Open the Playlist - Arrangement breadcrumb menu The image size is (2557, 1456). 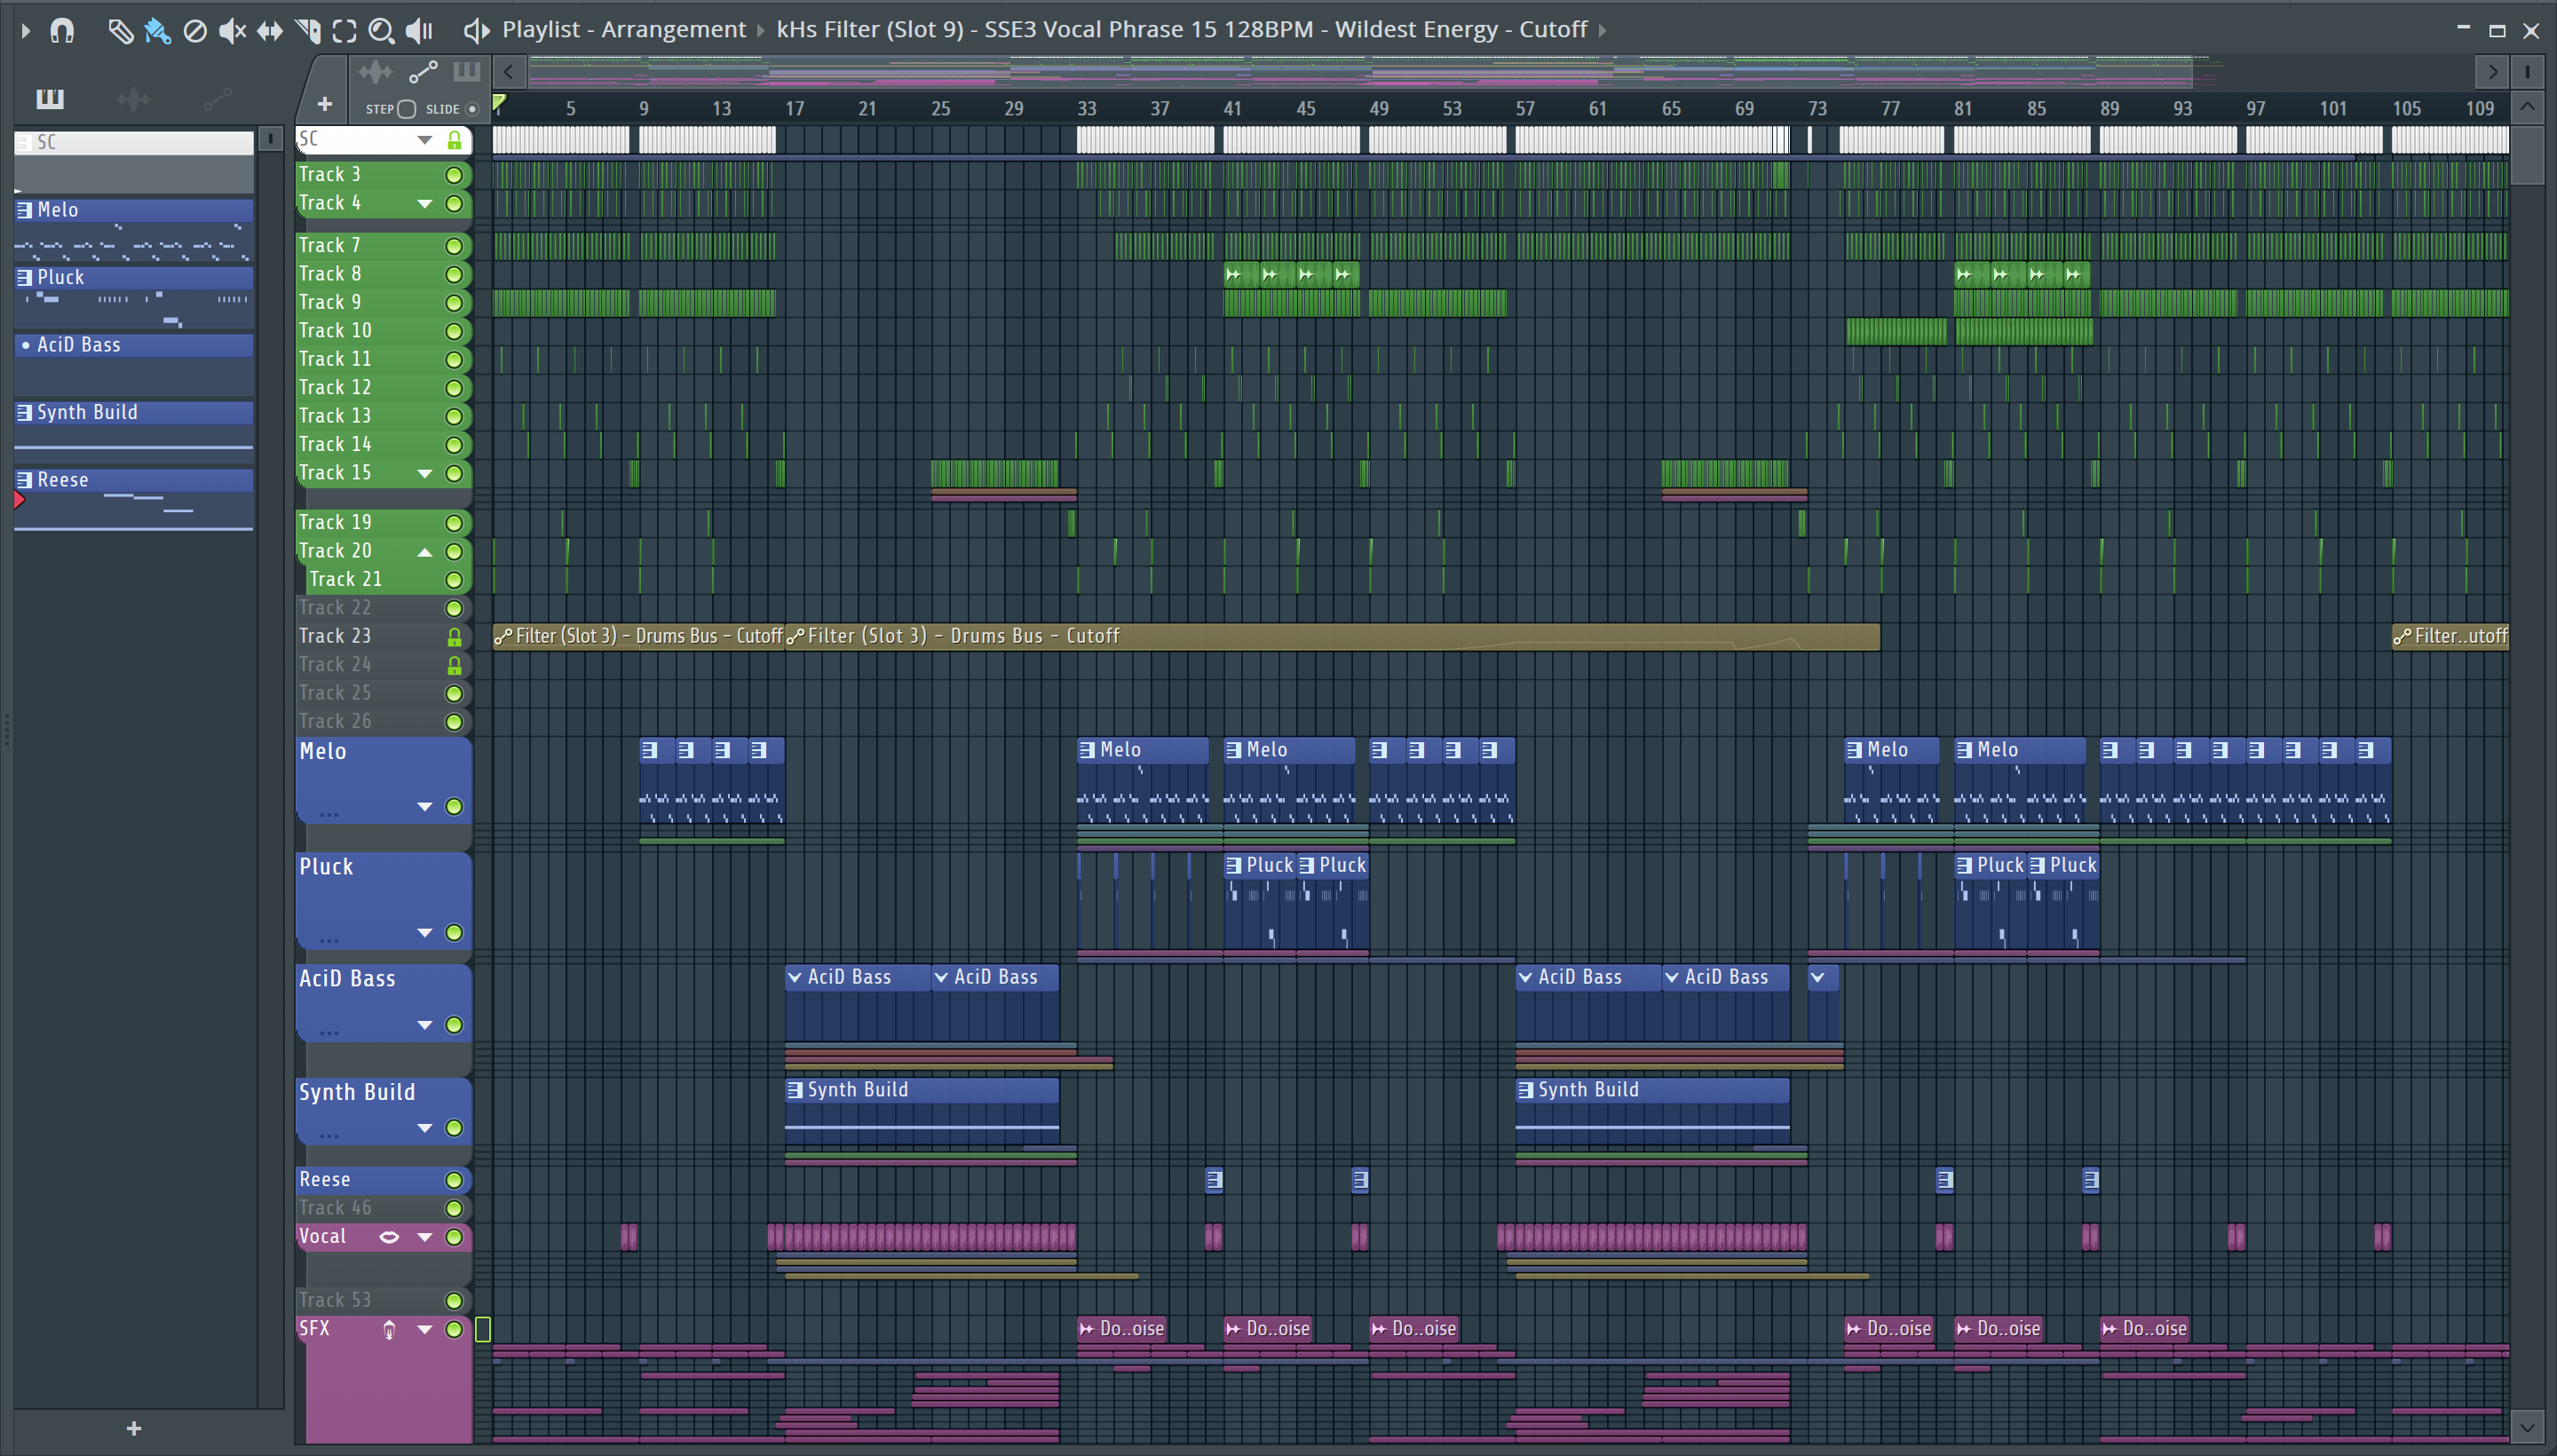[x=624, y=30]
